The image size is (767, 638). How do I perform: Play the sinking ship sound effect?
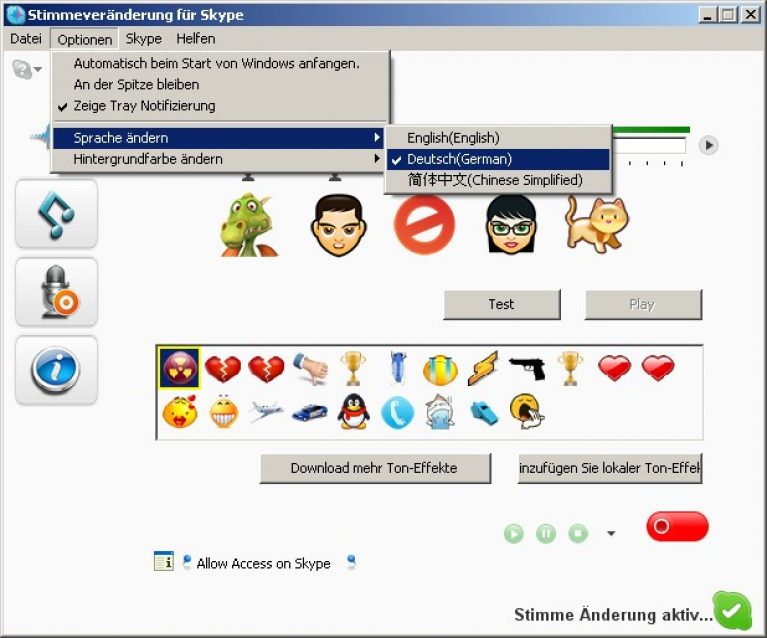click(440, 412)
